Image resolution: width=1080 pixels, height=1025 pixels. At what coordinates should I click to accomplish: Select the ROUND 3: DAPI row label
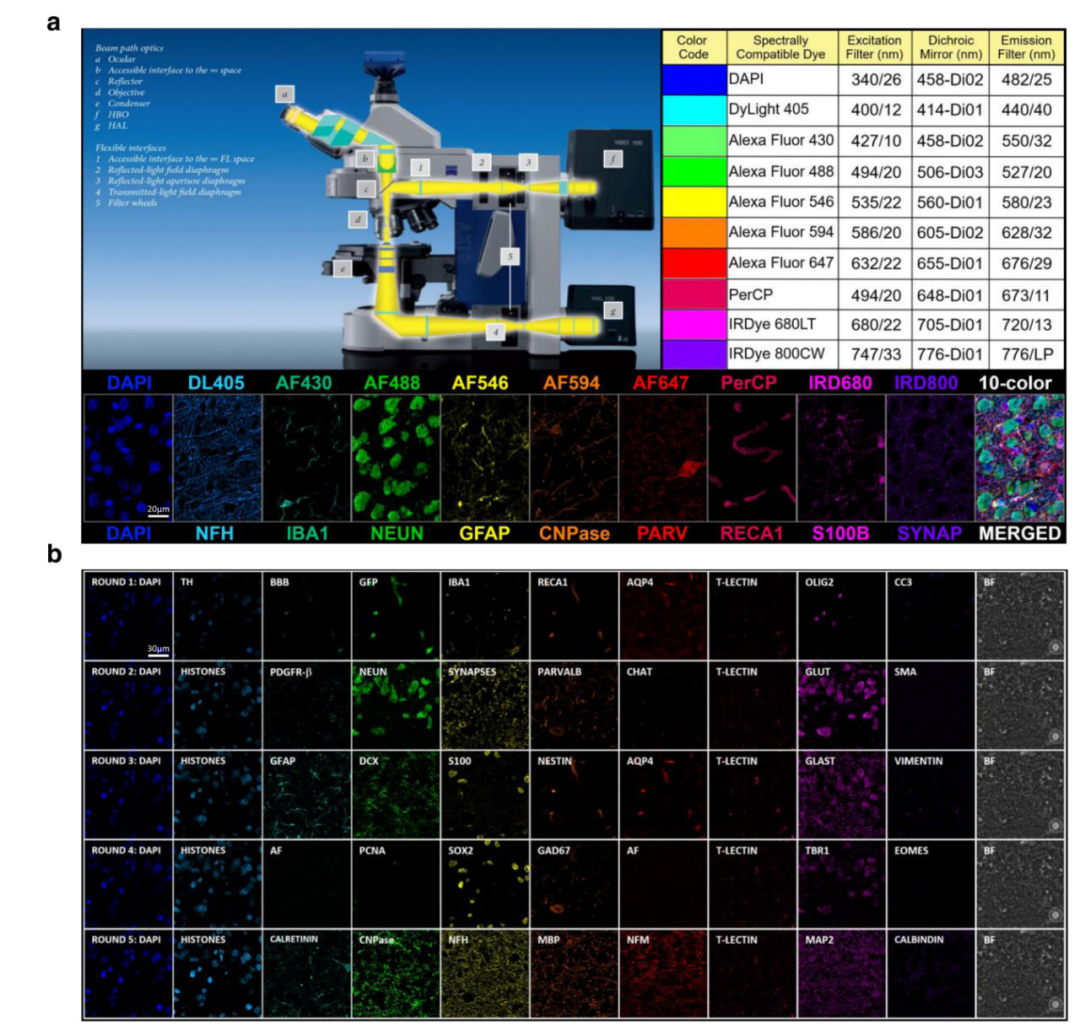point(125,758)
